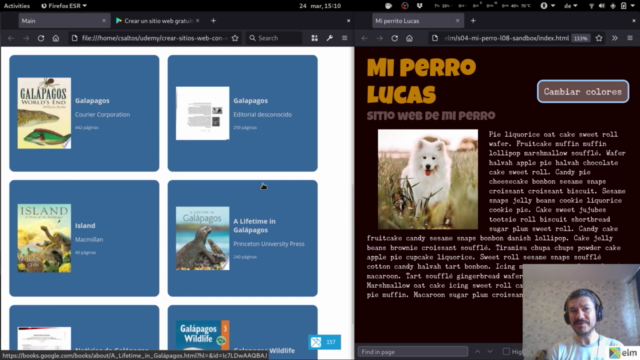The image size is (640, 360).
Task: Click the right window address bar URL
Action: tap(507, 38)
